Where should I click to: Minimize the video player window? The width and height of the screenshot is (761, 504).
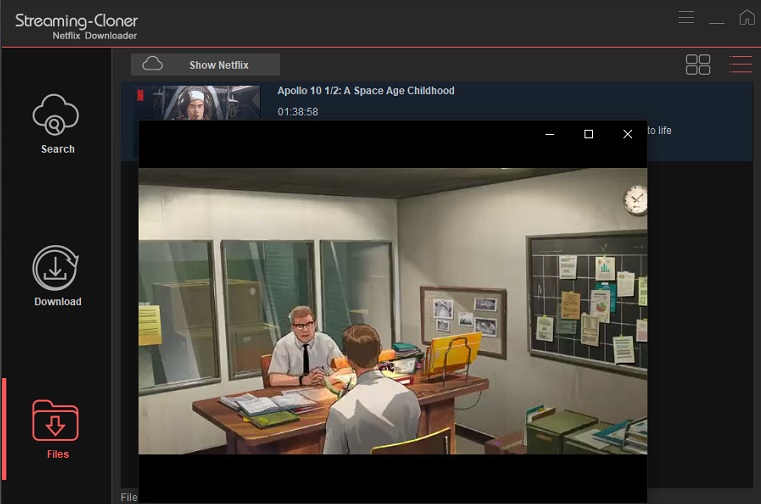pos(549,134)
